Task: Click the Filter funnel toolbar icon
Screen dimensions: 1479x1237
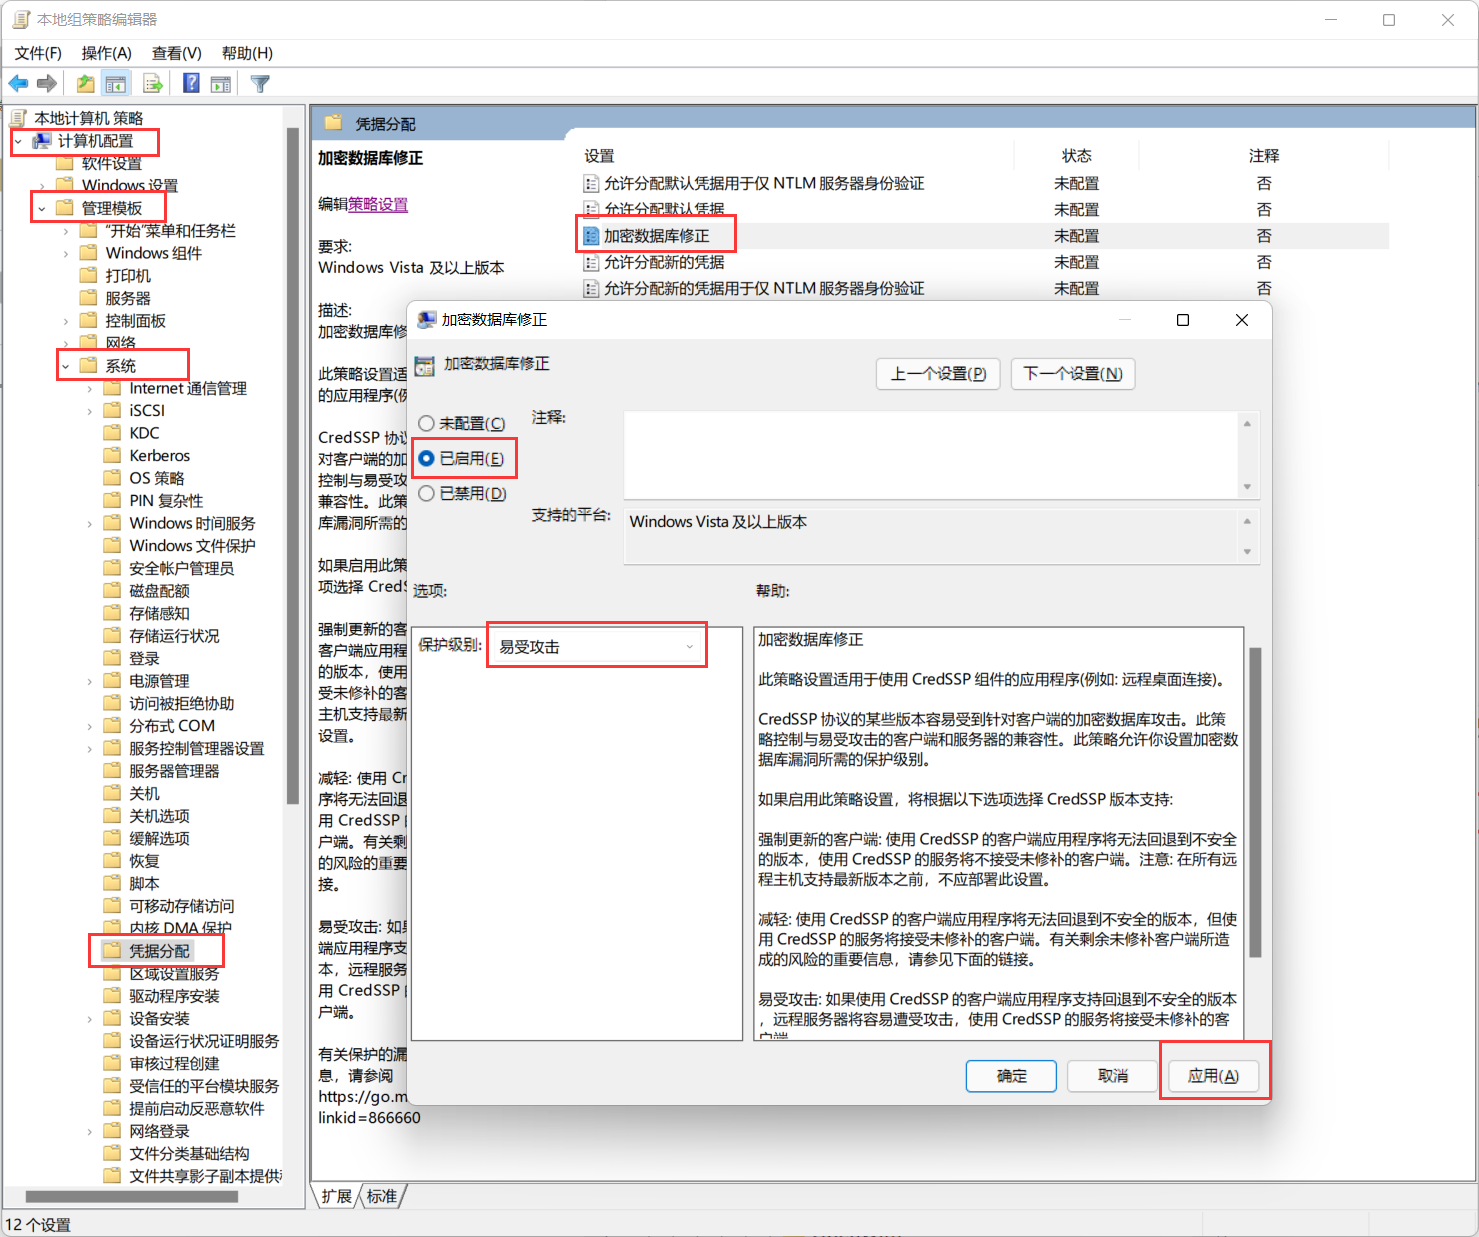Action: (260, 84)
